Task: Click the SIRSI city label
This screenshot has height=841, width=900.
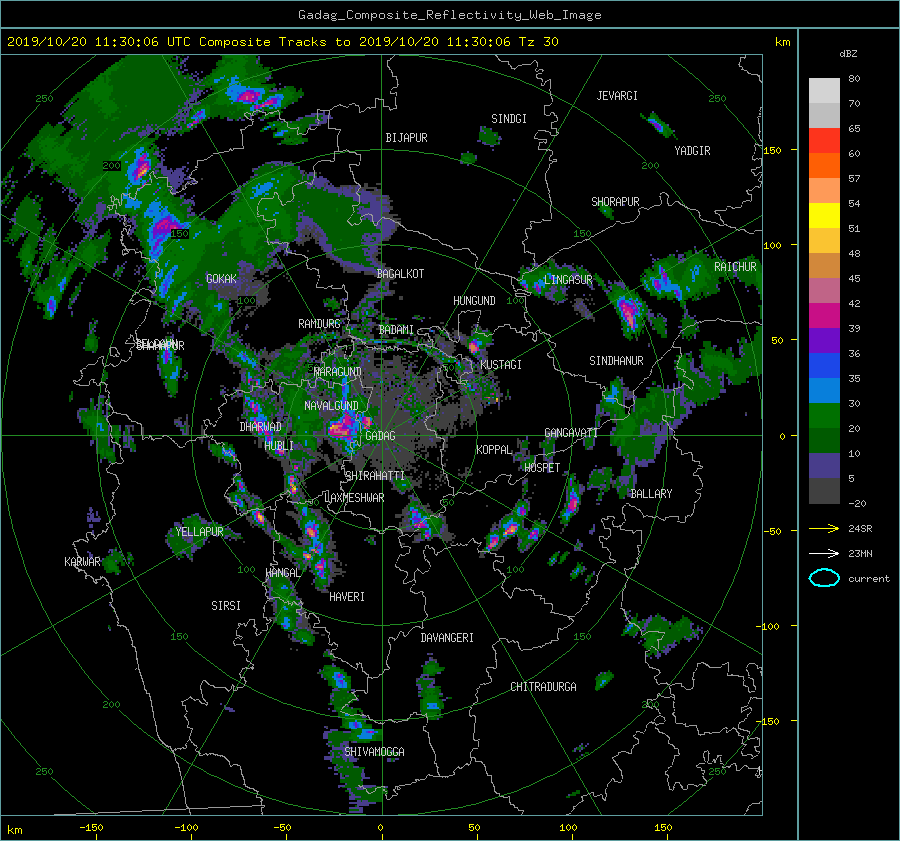Action: (226, 606)
